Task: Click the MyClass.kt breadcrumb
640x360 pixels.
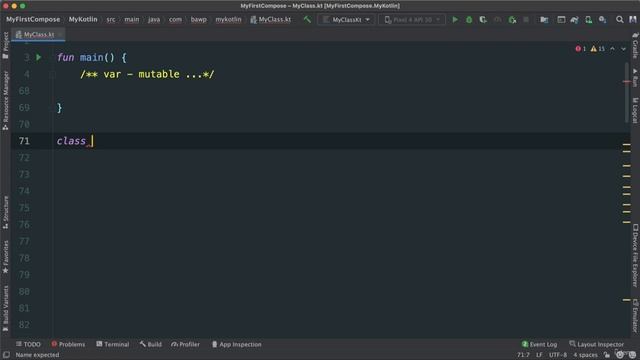Action: pos(271,19)
